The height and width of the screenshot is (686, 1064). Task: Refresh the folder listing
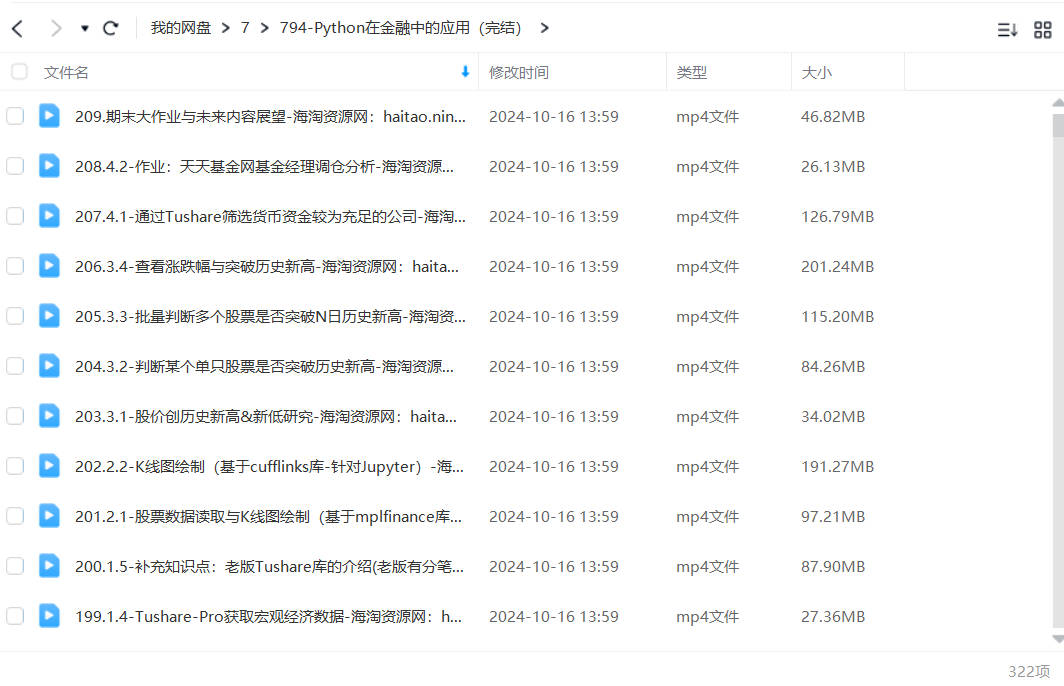(111, 28)
